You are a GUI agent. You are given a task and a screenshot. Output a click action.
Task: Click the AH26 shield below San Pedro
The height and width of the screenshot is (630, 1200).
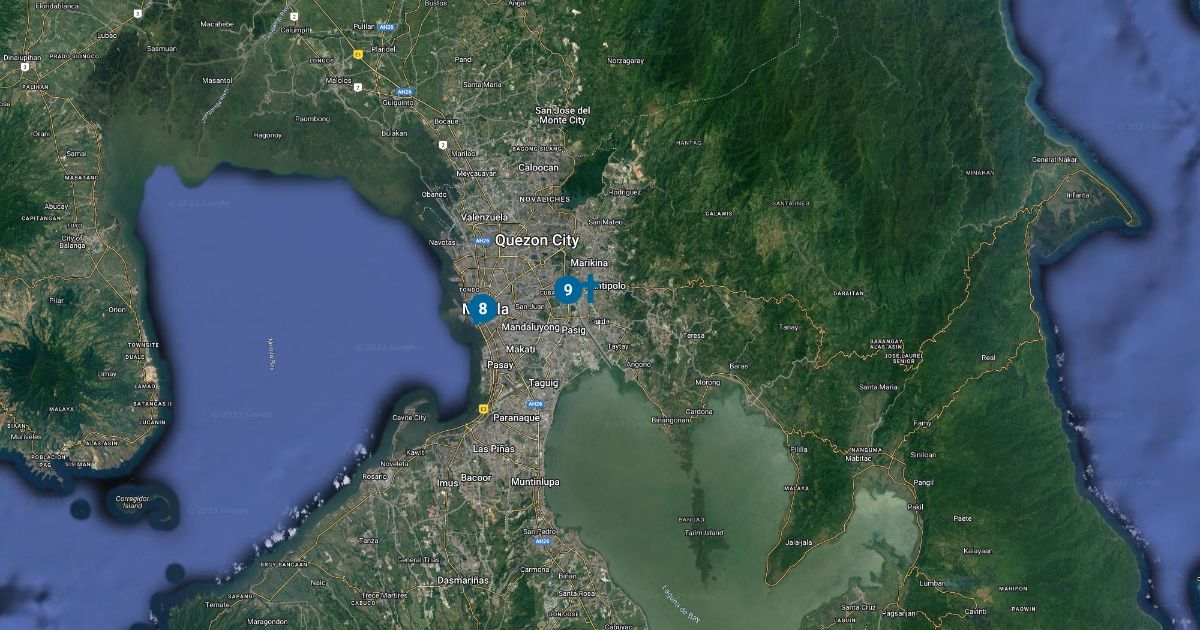[x=542, y=541]
